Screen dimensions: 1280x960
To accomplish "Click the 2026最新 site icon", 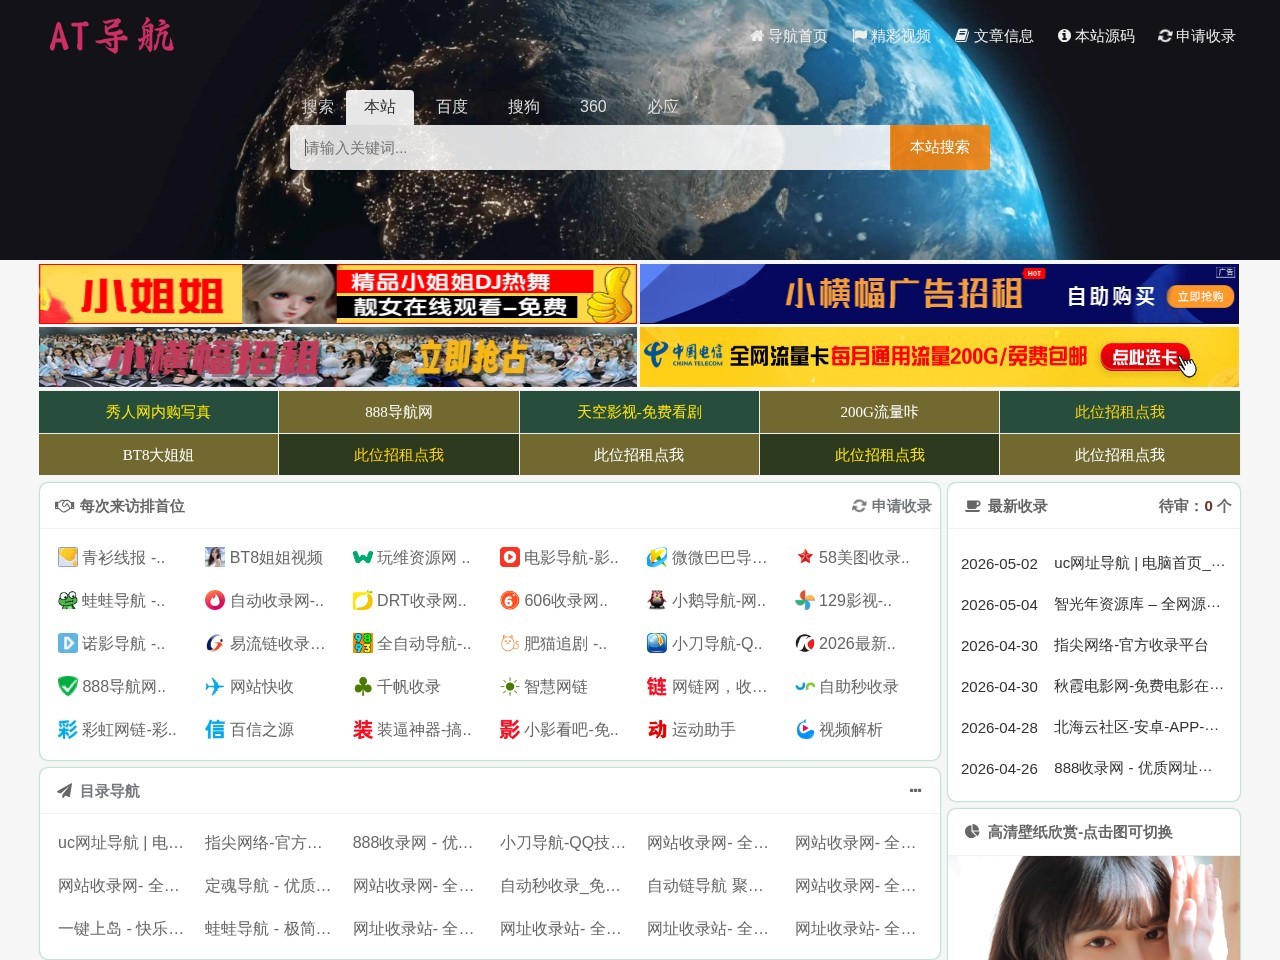I will point(805,643).
